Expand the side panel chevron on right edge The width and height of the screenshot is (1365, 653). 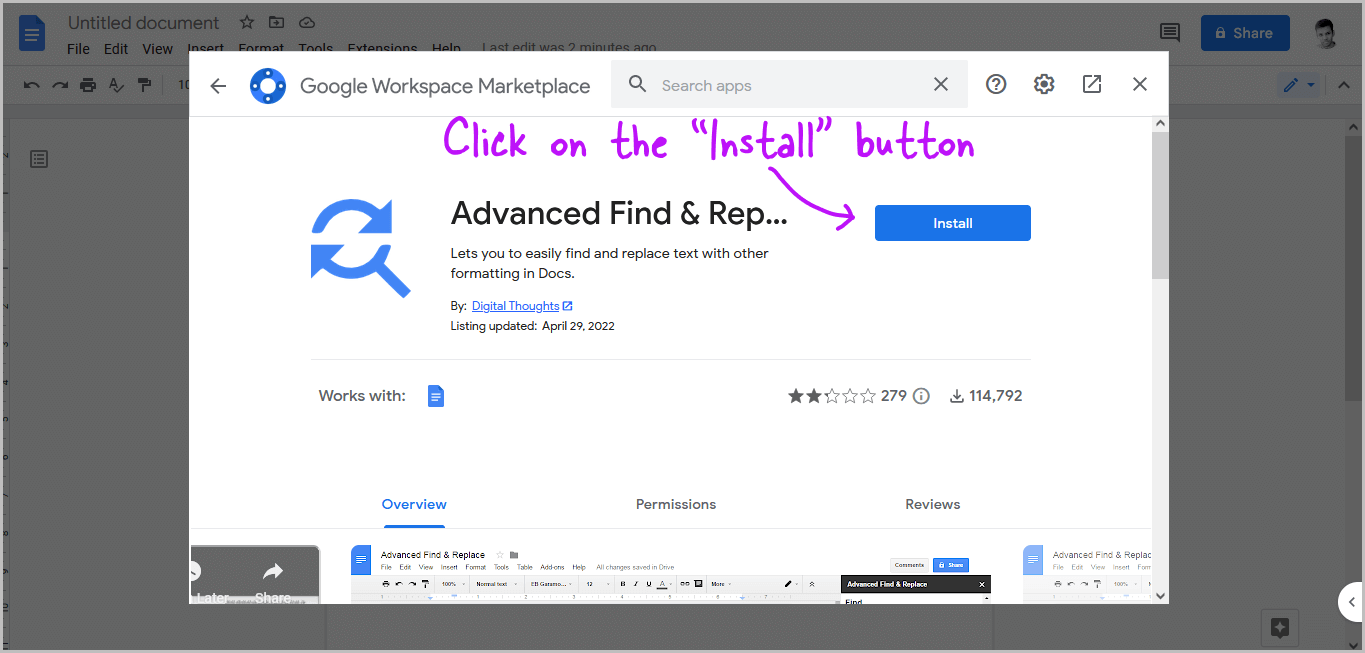pos(1352,601)
